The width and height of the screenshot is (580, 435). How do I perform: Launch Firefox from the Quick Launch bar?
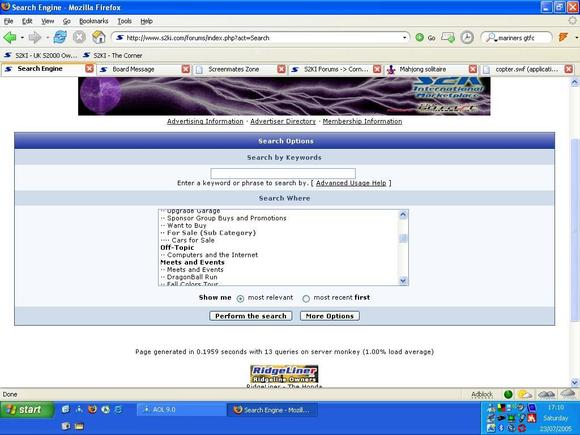92,409
